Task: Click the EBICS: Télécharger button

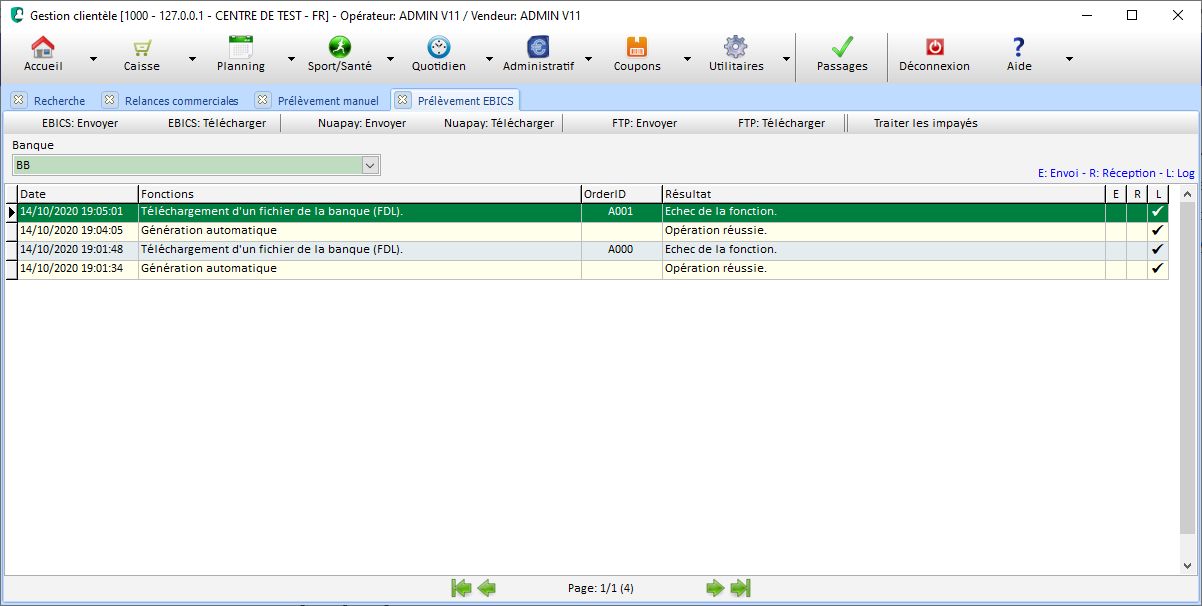Action: [217, 123]
